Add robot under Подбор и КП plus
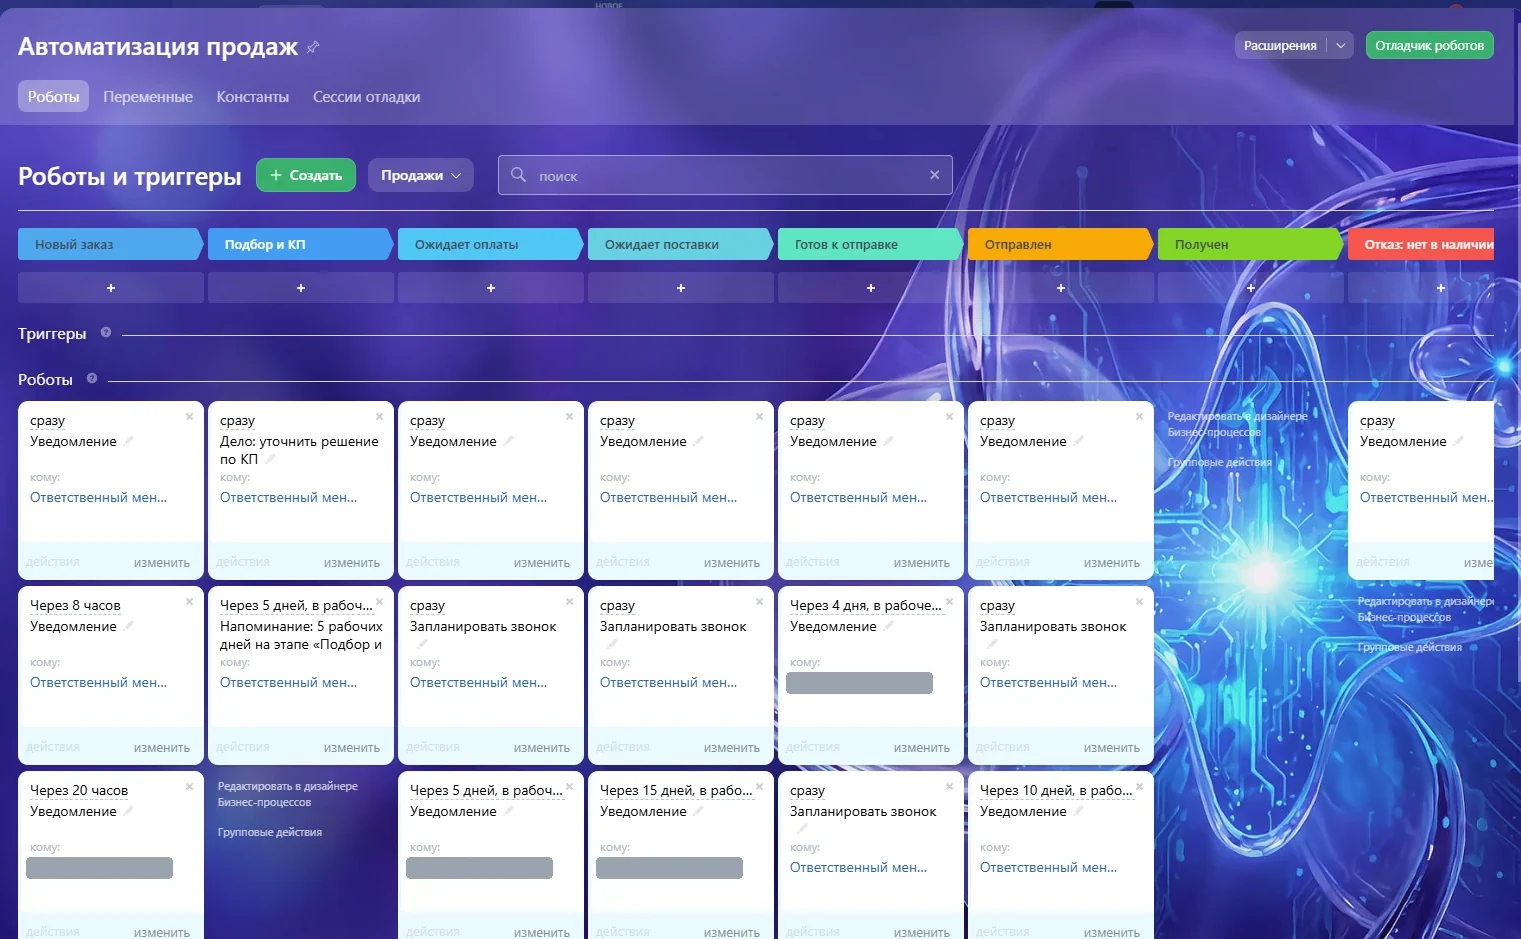 301,288
